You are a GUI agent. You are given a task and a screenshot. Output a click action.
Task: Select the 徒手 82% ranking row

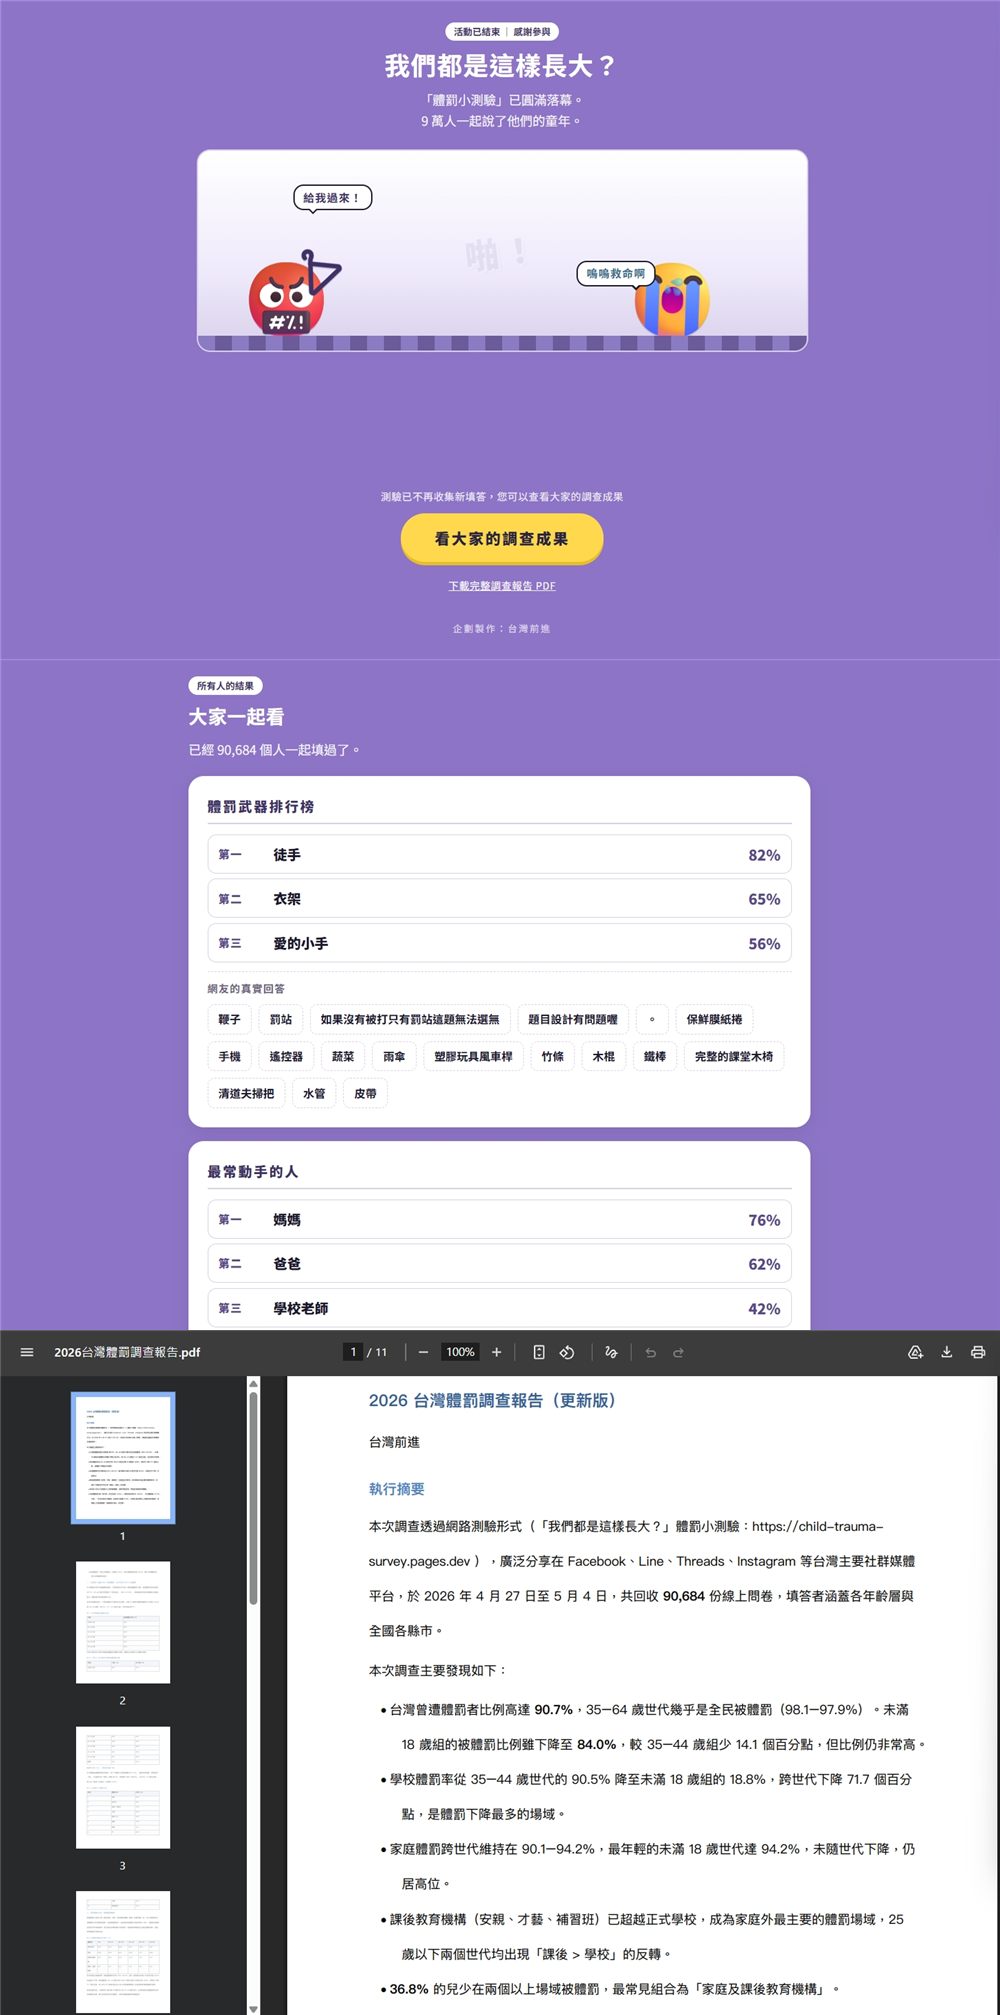pyautogui.click(x=499, y=855)
